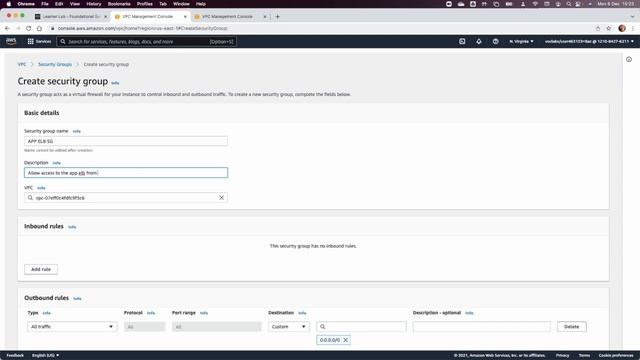Open the AWS logo home link
The width and height of the screenshot is (640, 360).
[11, 41]
